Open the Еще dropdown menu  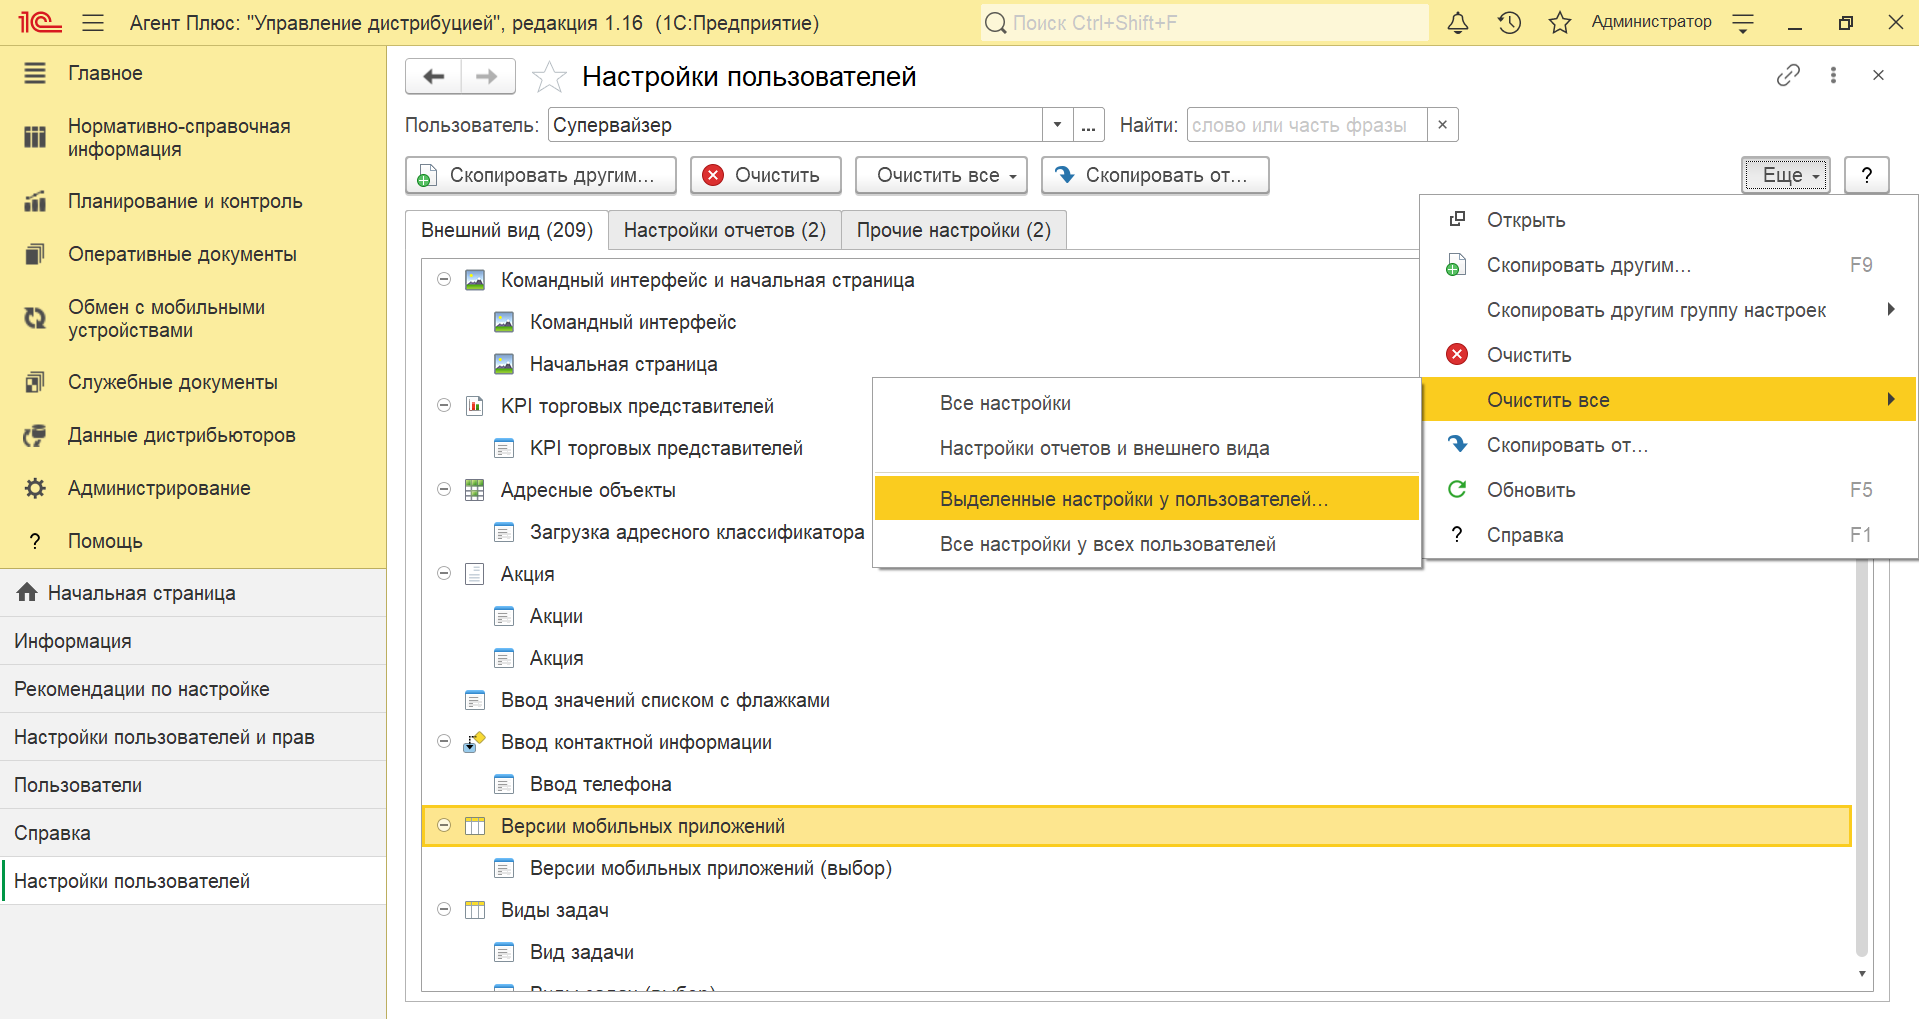(x=1786, y=175)
